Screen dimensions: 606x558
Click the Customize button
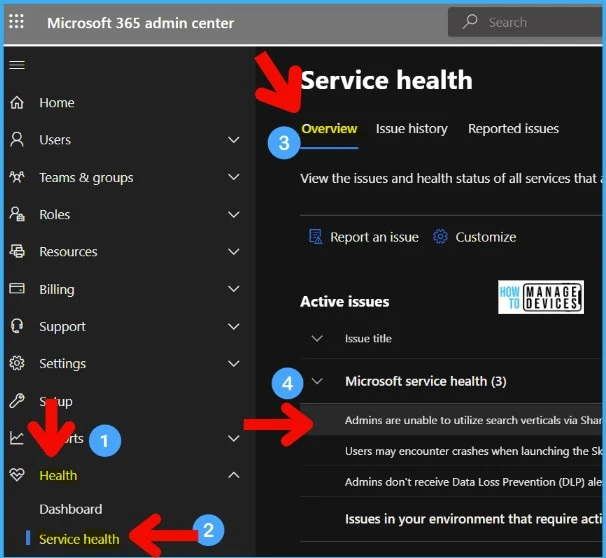click(x=474, y=236)
